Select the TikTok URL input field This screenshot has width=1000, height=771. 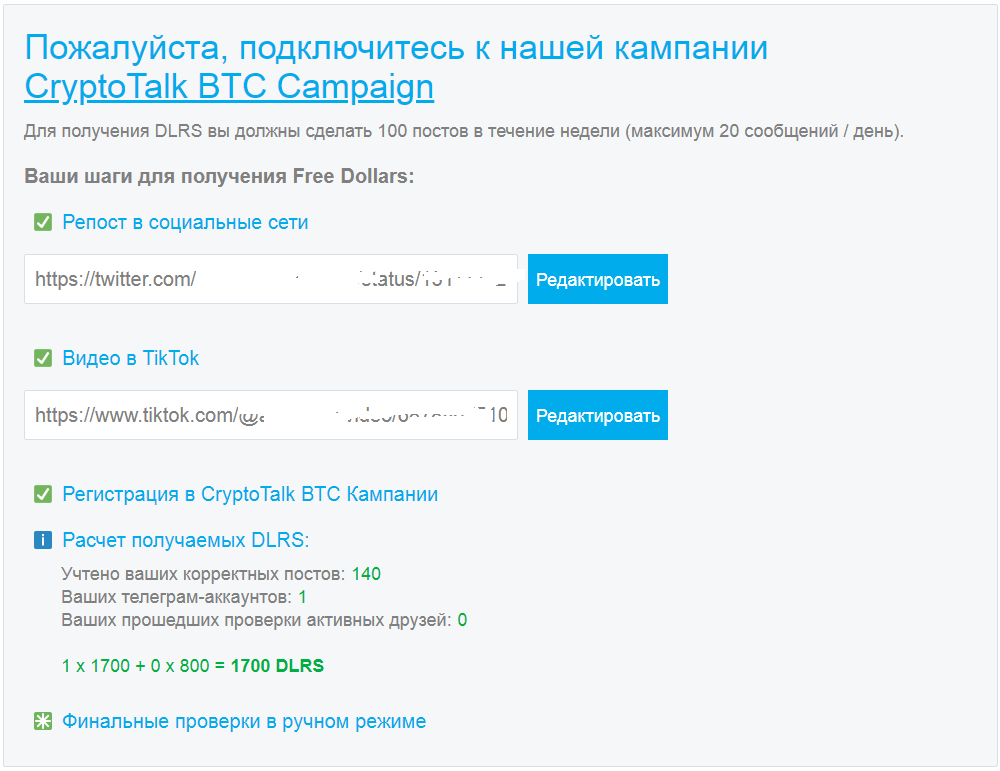click(270, 415)
